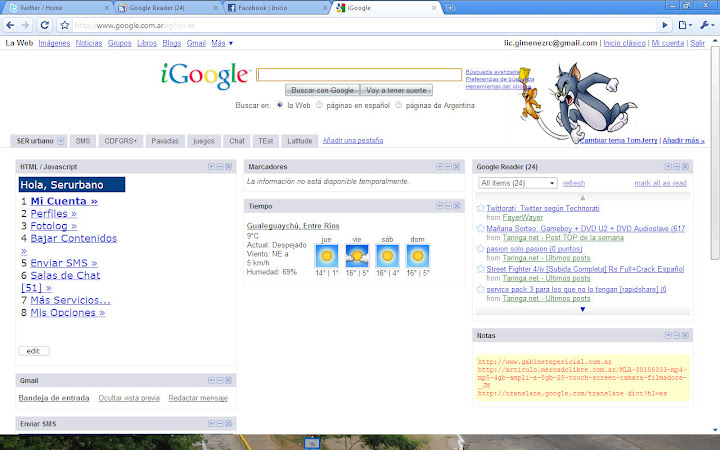The width and height of the screenshot is (720, 450).
Task: Open Gmail gadget dropdown menu
Action: [211, 381]
